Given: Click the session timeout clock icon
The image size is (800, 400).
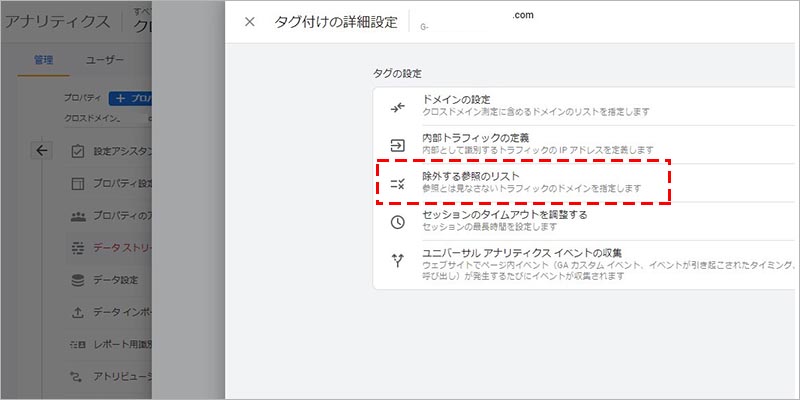Looking at the screenshot, I should click(397, 221).
